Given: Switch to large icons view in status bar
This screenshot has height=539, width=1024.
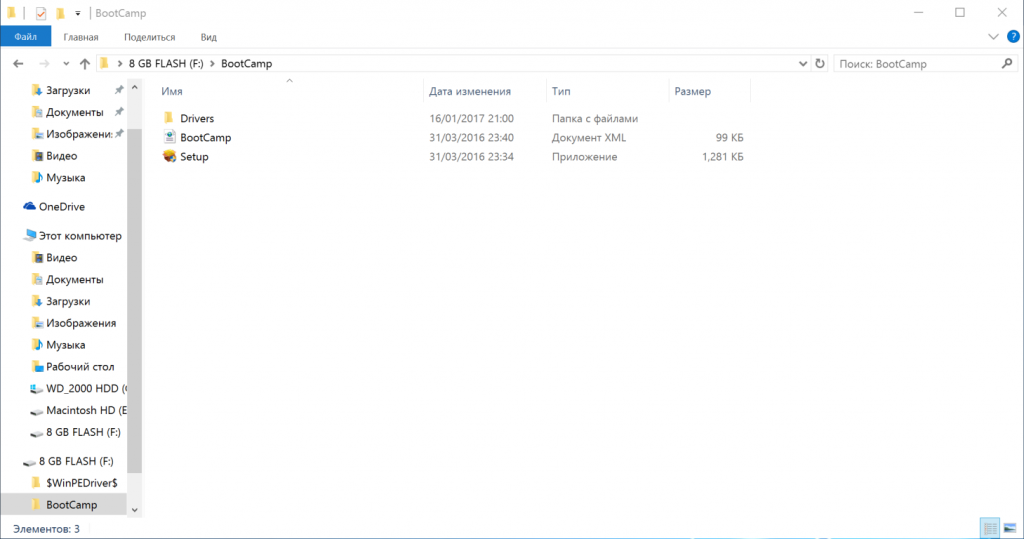Looking at the screenshot, I should pos(1010,528).
